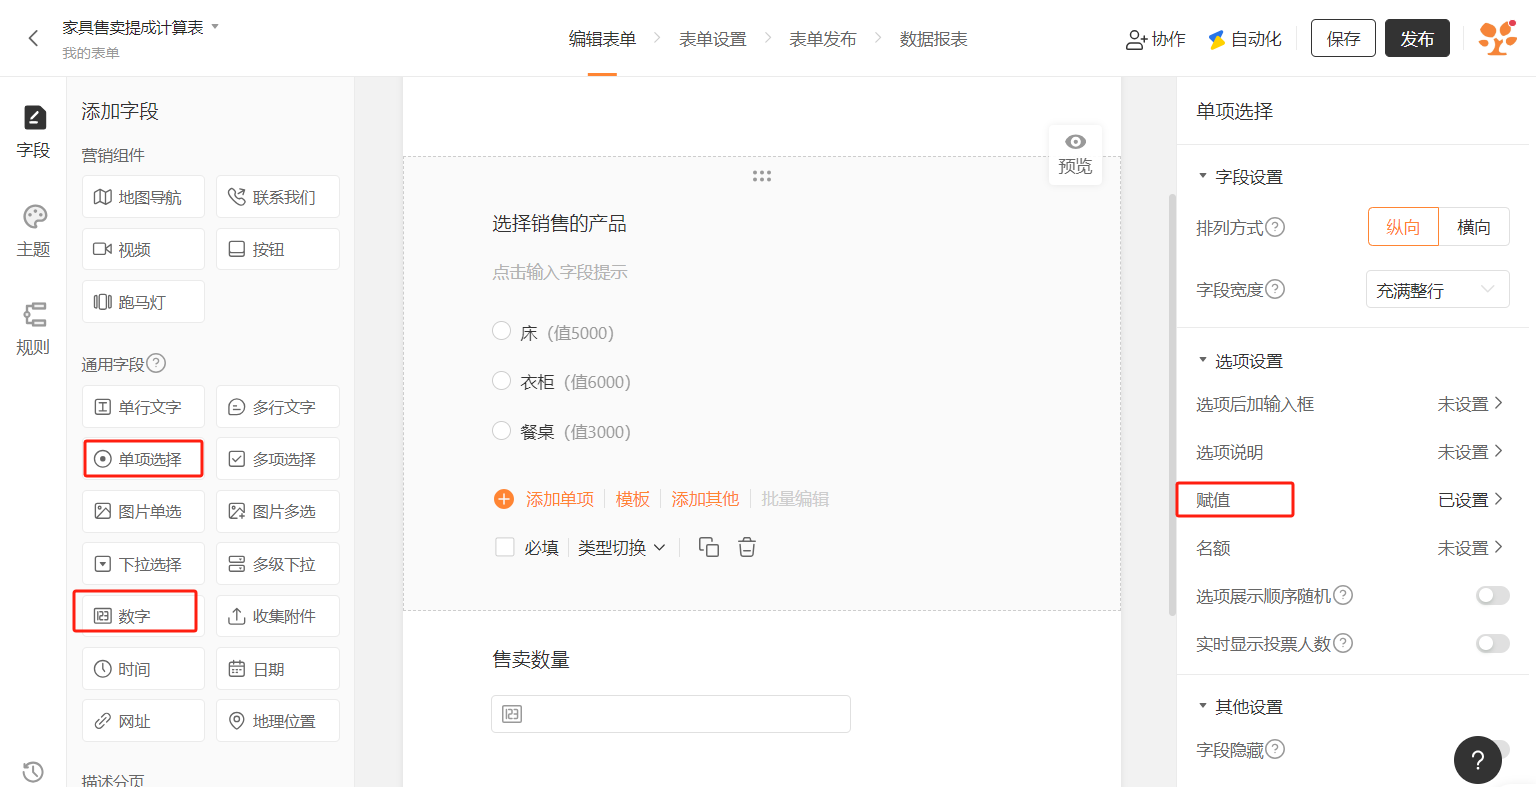Click the 模板 link
This screenshot has width=1536, height=787.
coord(633,499)
